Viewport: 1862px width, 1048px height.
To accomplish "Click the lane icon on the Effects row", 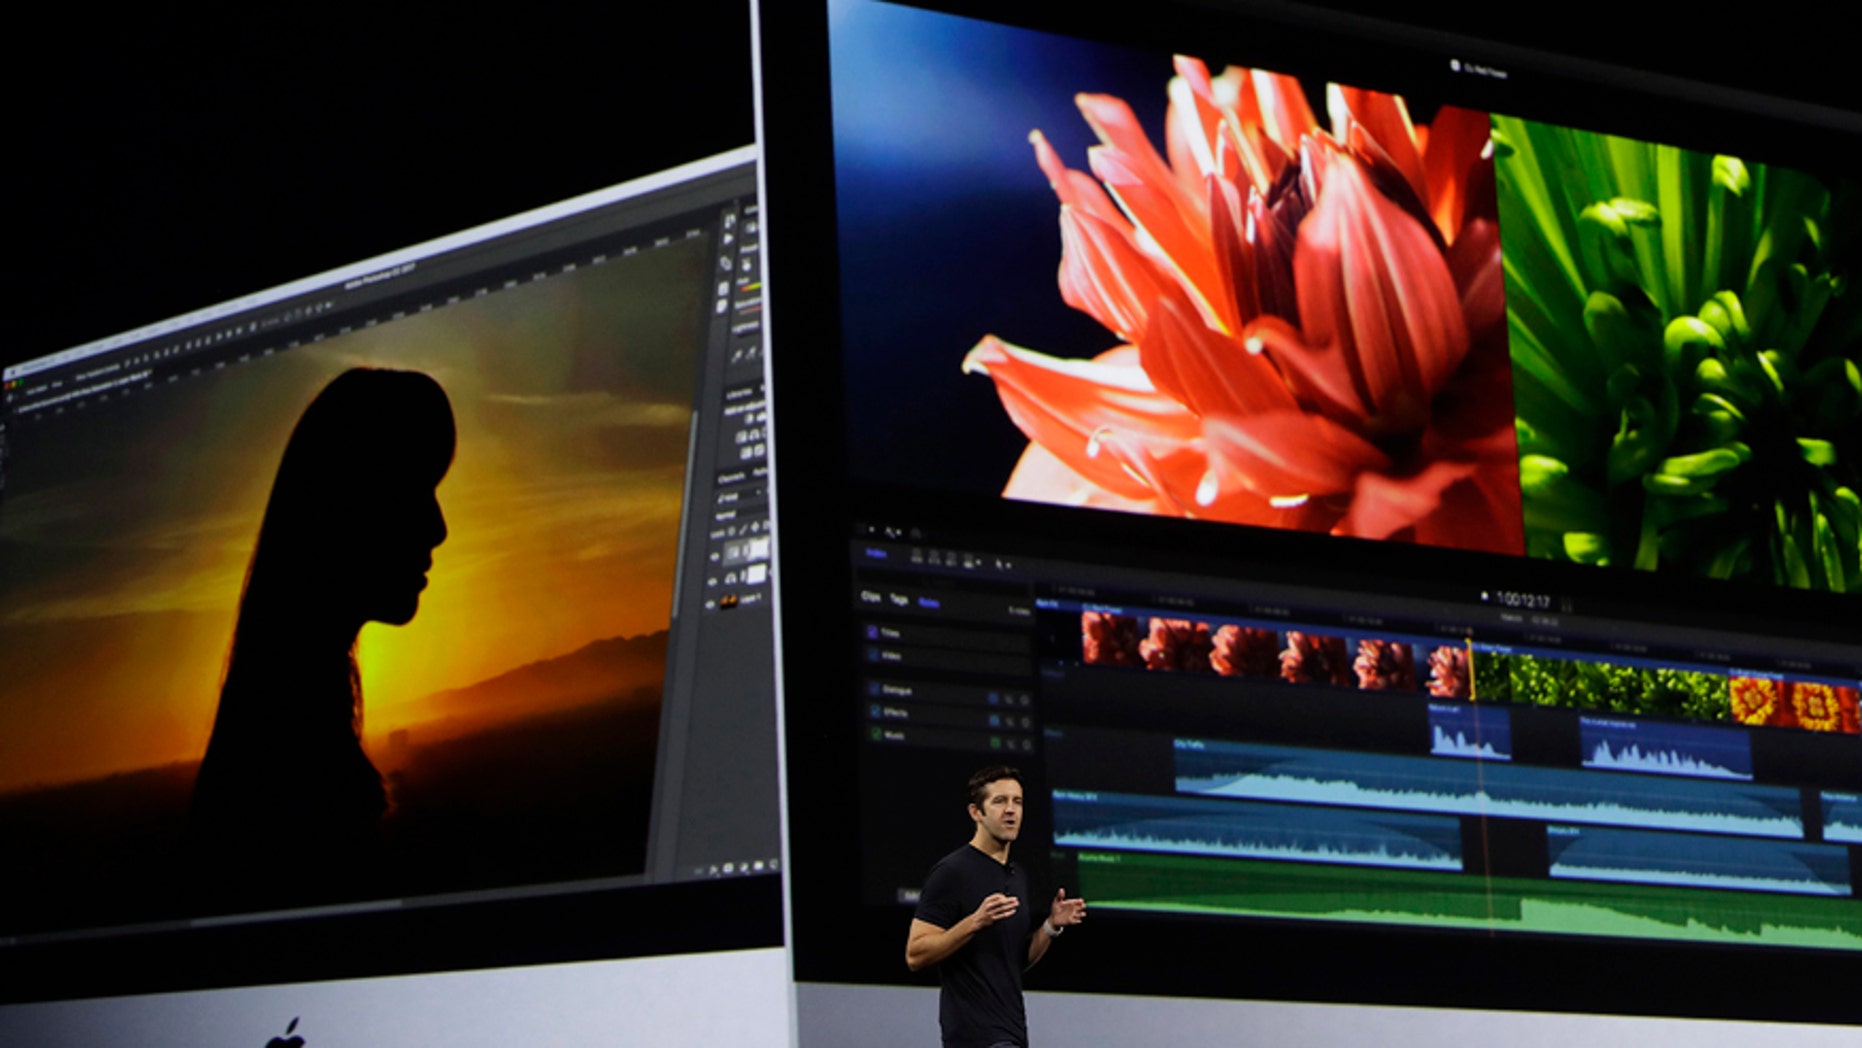I will (x=994, y=720).
